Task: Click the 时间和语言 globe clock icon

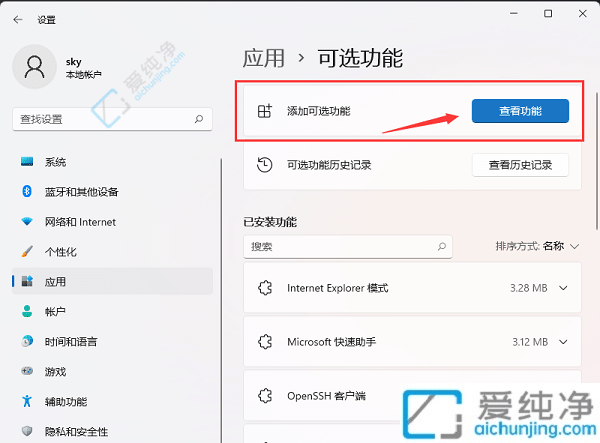Action: click(x=27, y=341)
